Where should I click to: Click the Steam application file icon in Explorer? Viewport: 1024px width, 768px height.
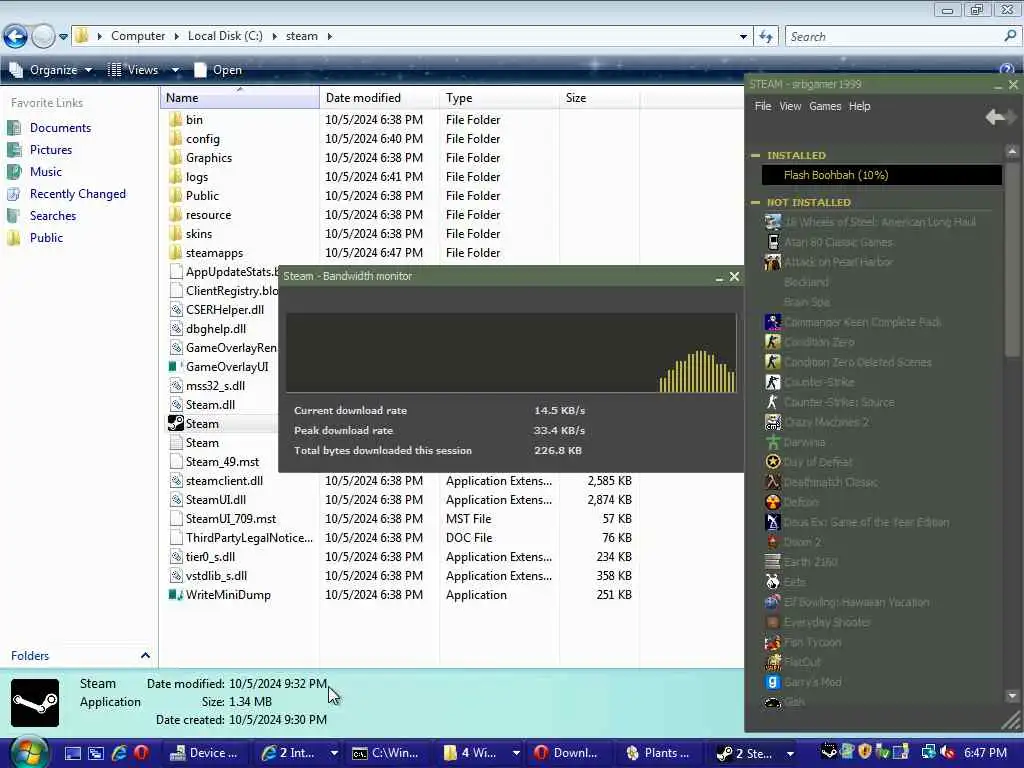tap(176, 423)
